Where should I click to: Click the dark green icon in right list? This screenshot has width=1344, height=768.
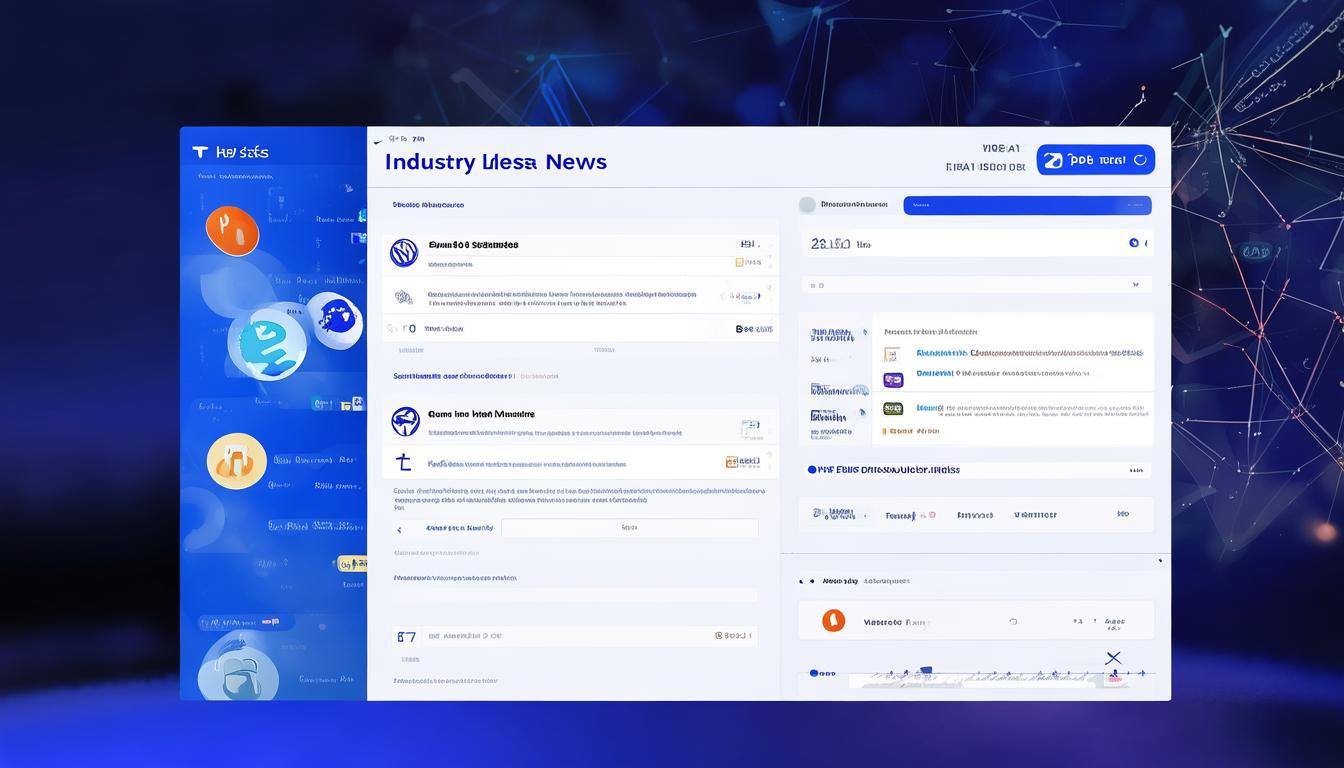pyautogui.click(x=893, y=408)
